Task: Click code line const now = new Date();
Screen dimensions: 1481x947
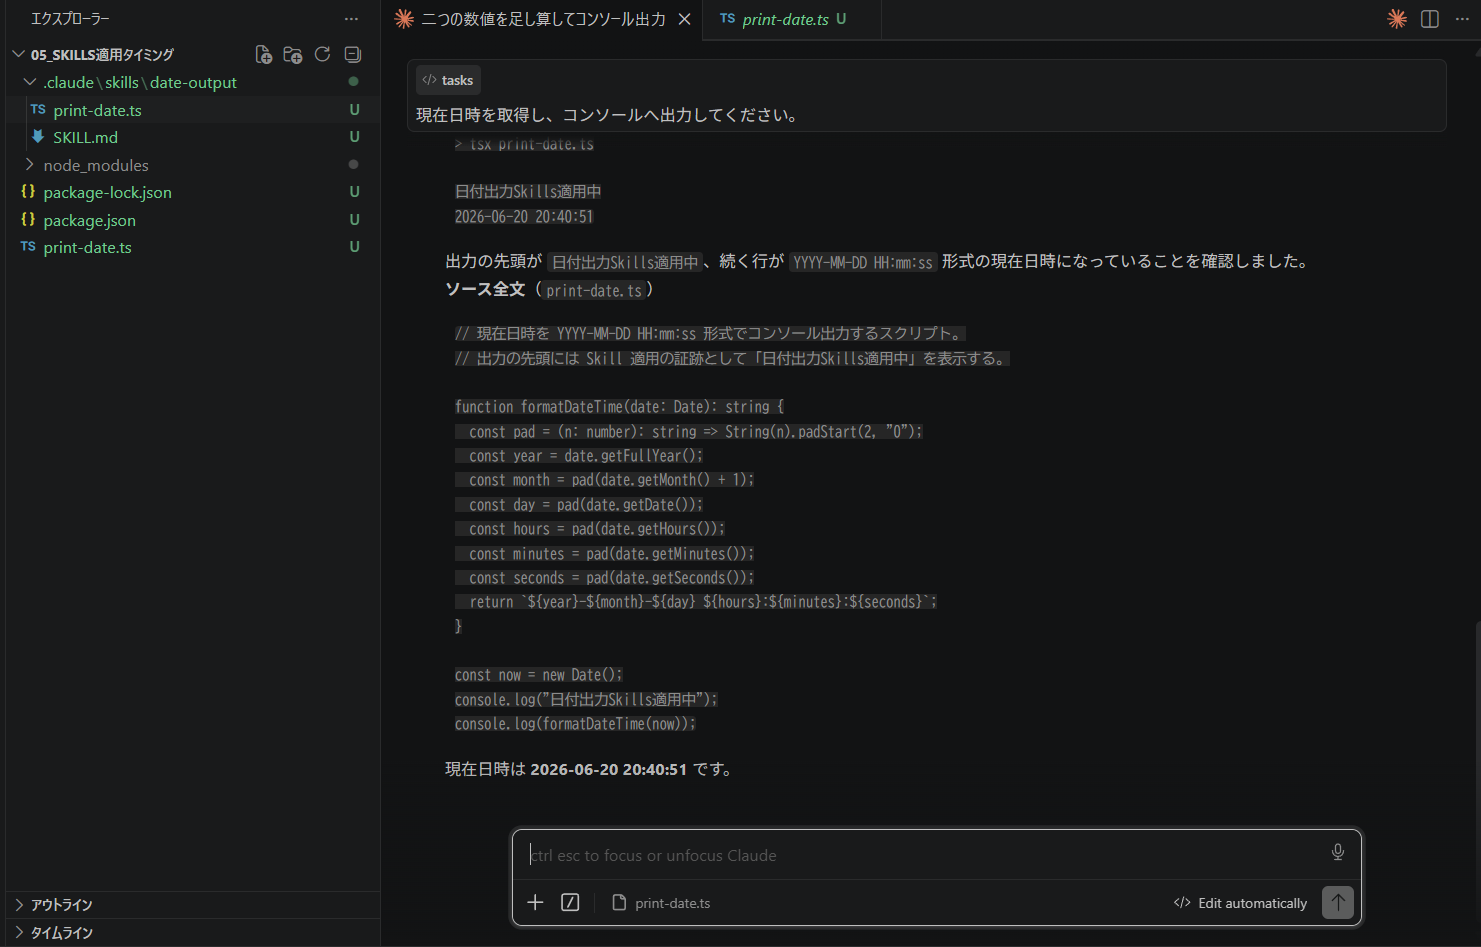Action: (x=539, y=675)
